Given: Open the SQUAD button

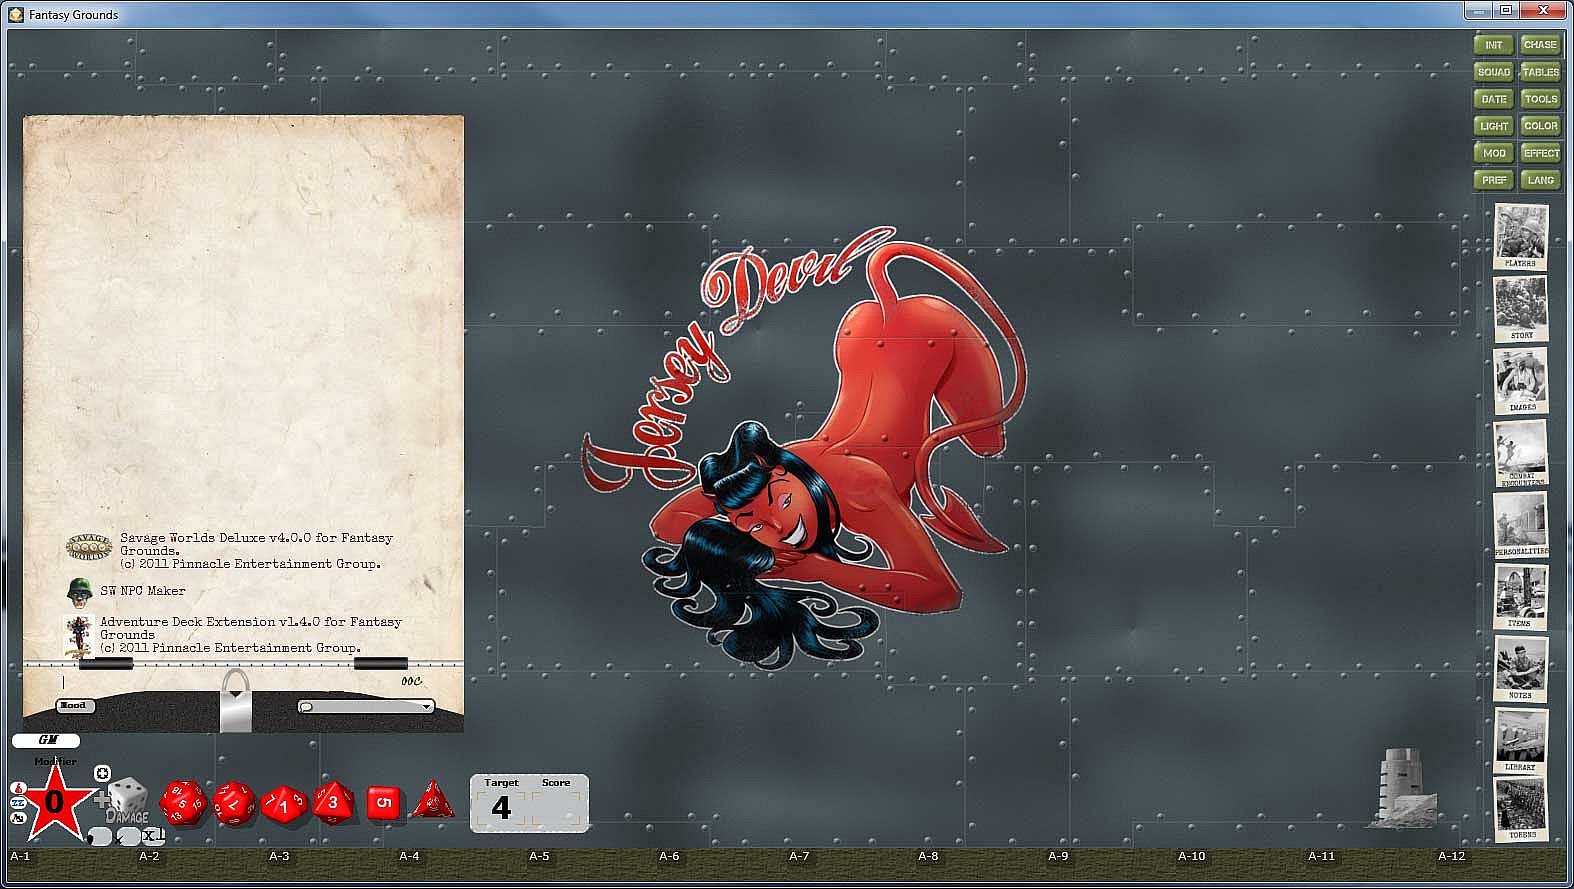Looking at the screenshot, I should (x=1493, y=72).
